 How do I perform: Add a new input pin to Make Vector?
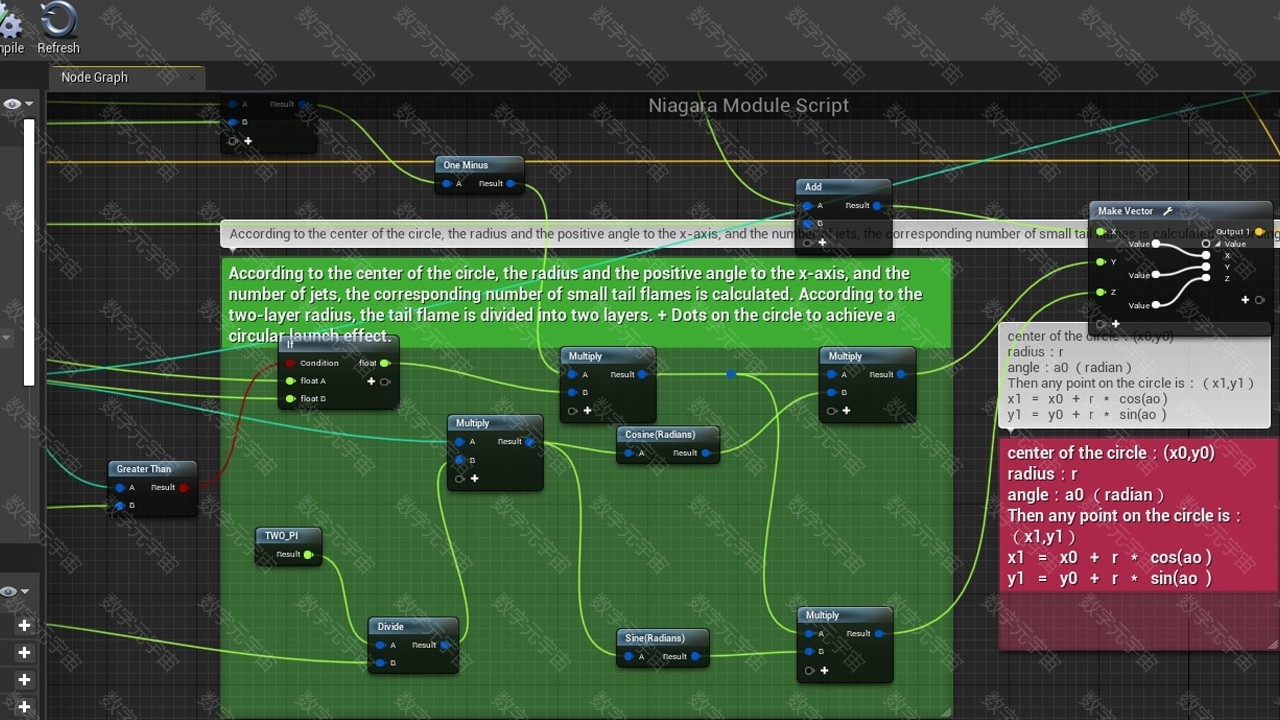1116,324
